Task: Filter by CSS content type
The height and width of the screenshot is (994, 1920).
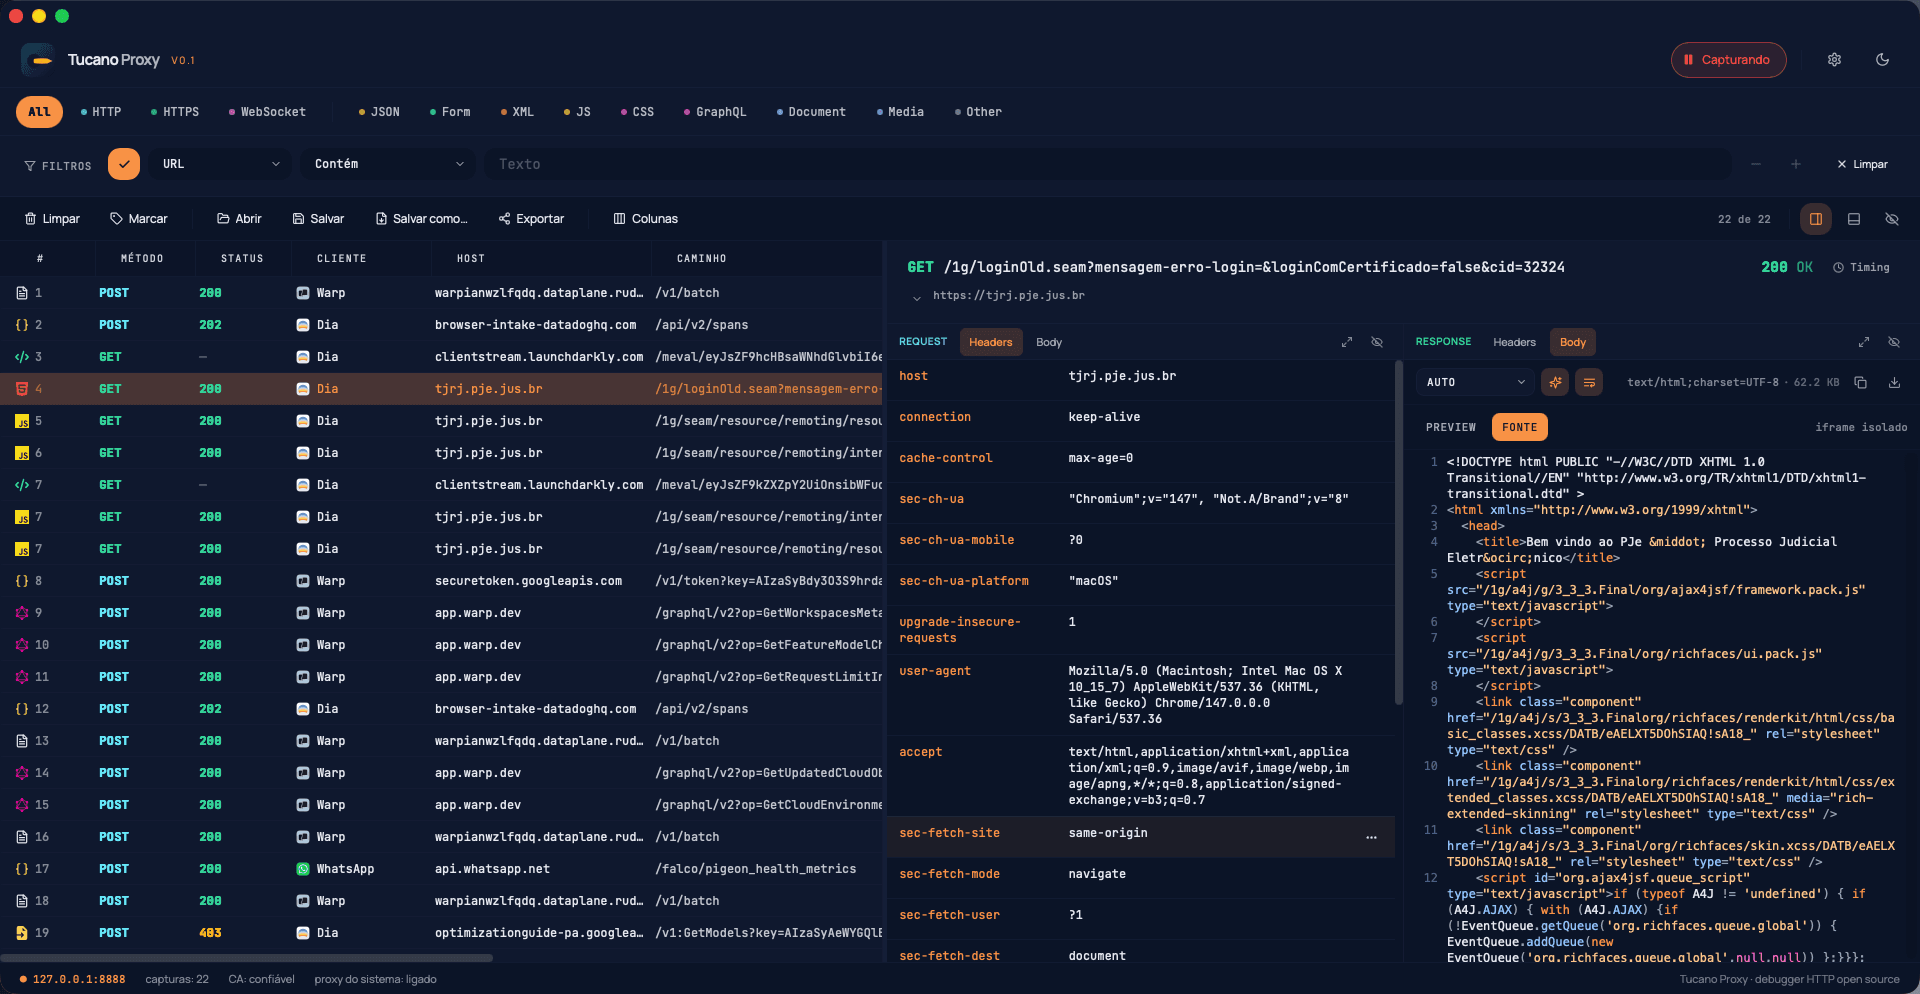Action: pyautogui.click(x=637, y=112)
